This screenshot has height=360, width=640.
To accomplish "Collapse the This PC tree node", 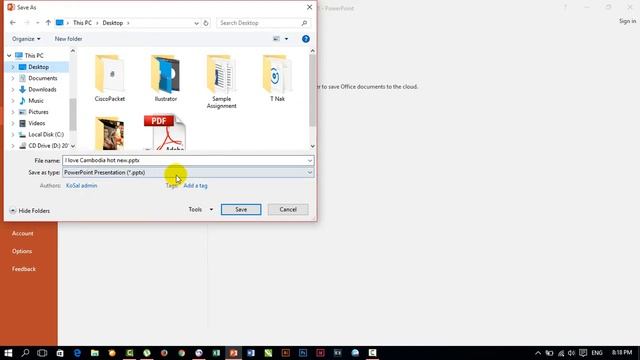I will pos(9,56).
